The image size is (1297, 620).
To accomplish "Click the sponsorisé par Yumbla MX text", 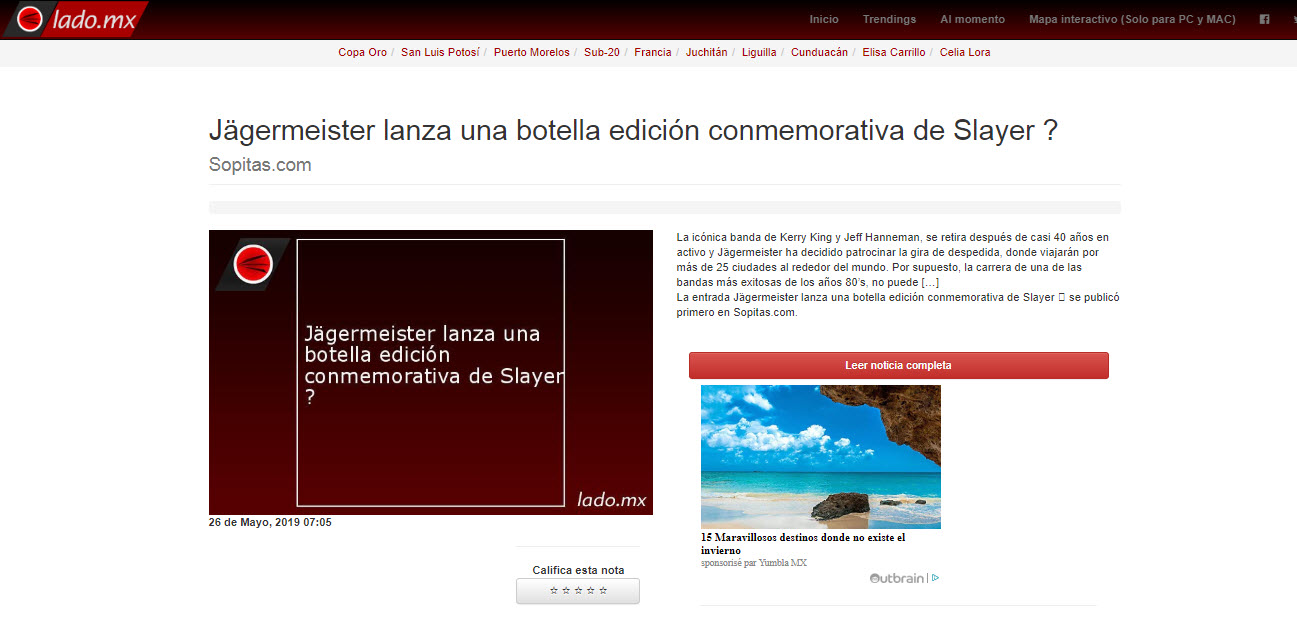I will click(754, 563).
